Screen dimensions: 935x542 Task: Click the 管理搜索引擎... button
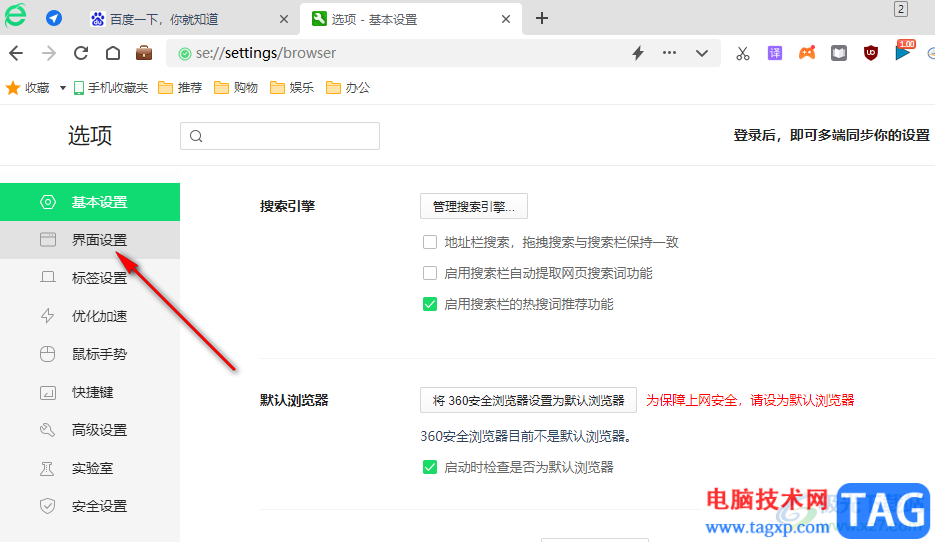pyautogui.click(x=473, y=206)
